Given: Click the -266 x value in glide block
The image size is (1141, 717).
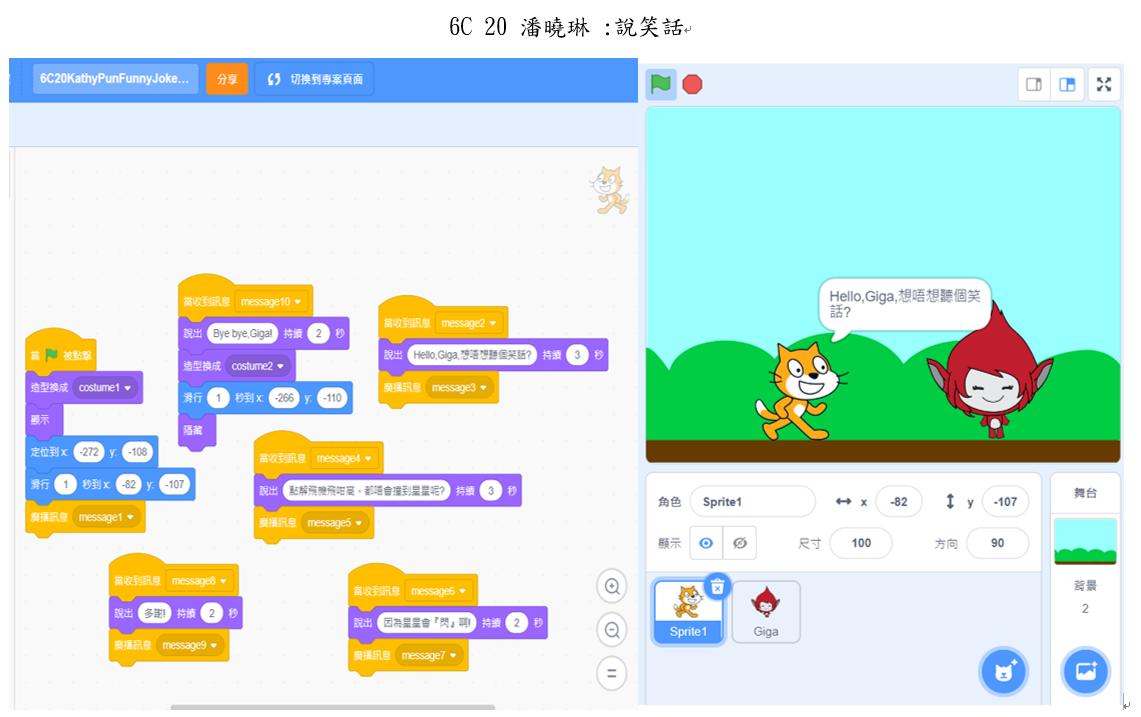Looking at the screenshot, I should 284,397.
